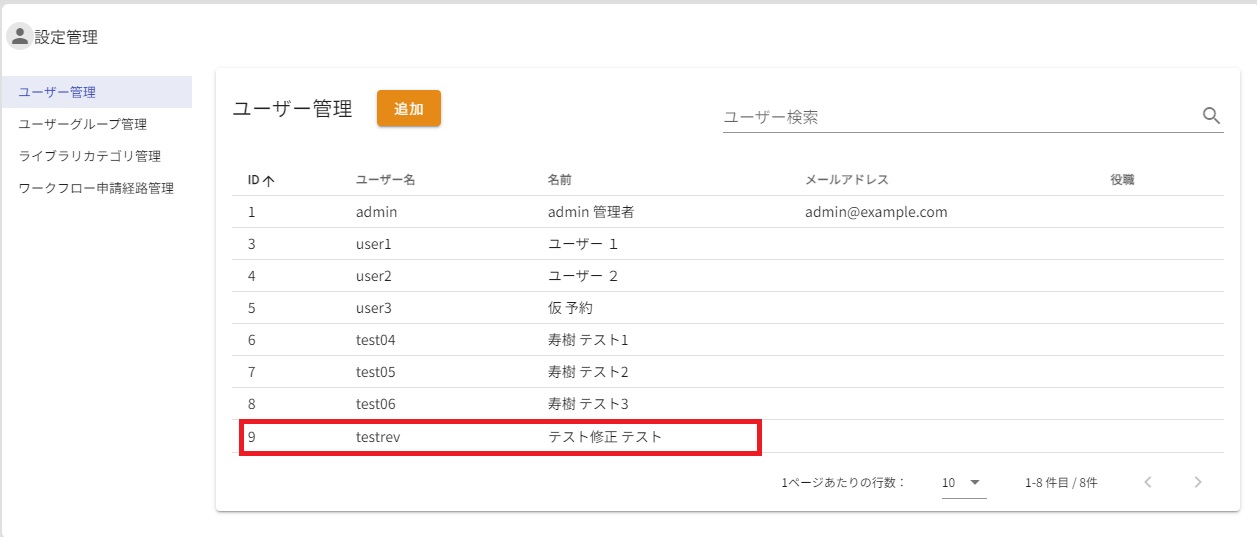The width and height of the screenshot is (1257, 537).
Task: Open rows per page dropdown
Action: 963,482
